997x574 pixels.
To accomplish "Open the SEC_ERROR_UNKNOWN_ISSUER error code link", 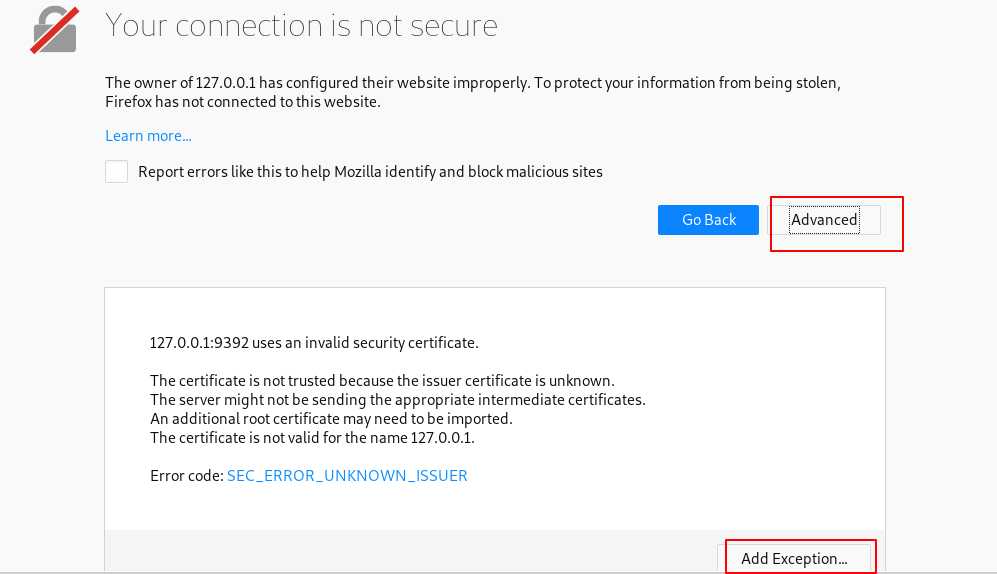I will tap(347, 476).
